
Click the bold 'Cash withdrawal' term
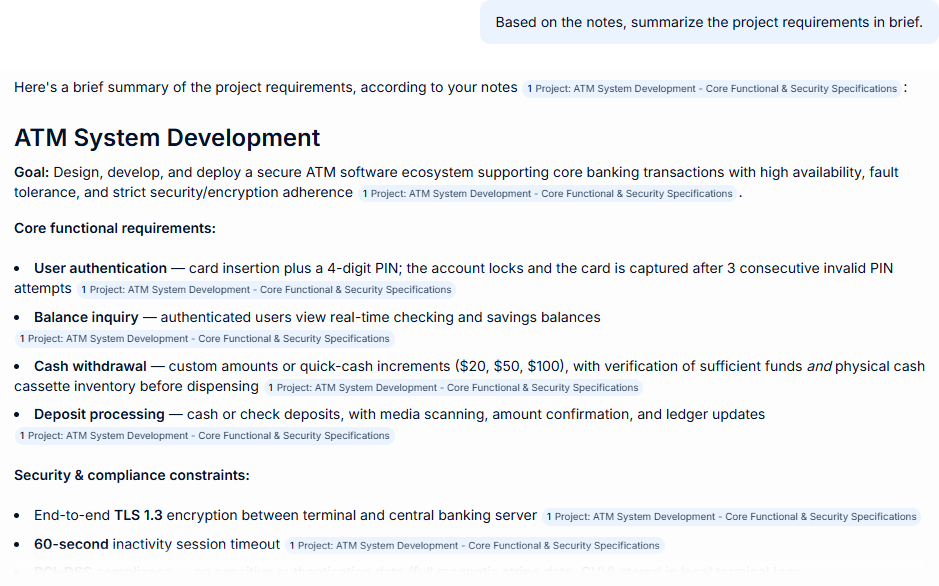90,366
